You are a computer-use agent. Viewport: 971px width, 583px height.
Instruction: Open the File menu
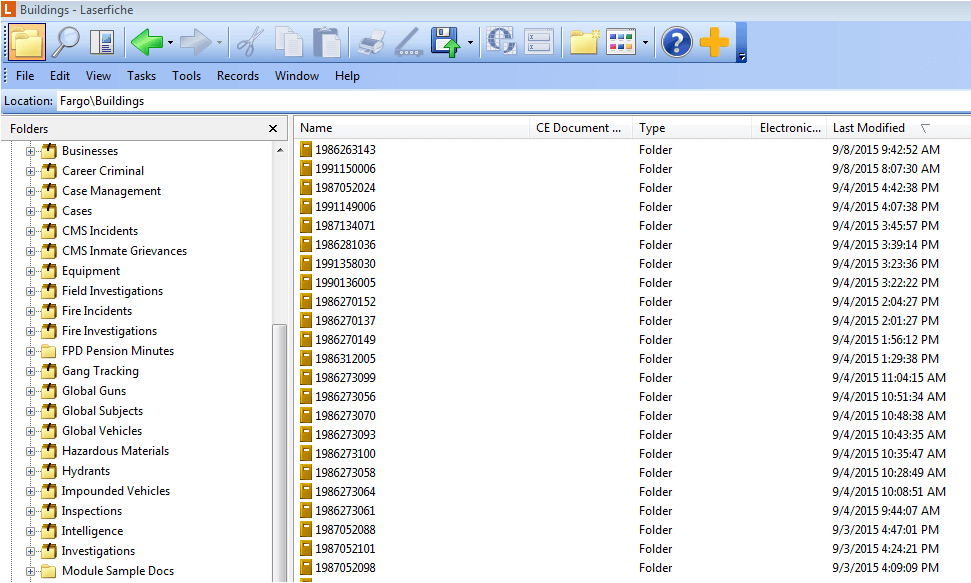[25, 76]
